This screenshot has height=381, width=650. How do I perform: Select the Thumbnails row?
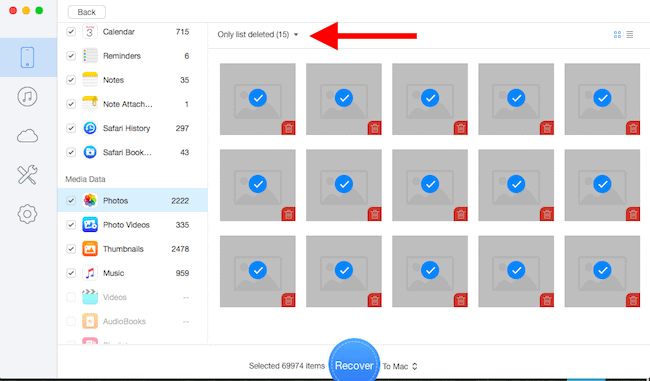click(132, 249)
